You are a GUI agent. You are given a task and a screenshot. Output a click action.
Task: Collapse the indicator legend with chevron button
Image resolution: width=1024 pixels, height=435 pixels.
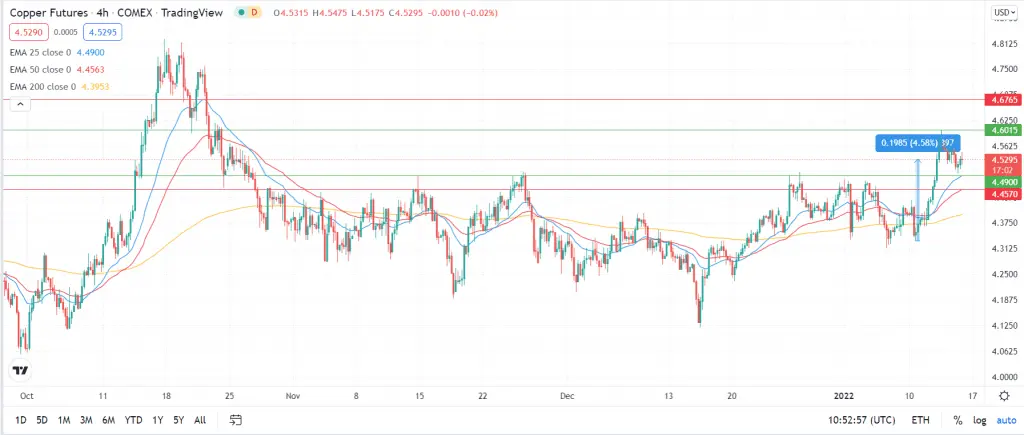coord(20,104)
